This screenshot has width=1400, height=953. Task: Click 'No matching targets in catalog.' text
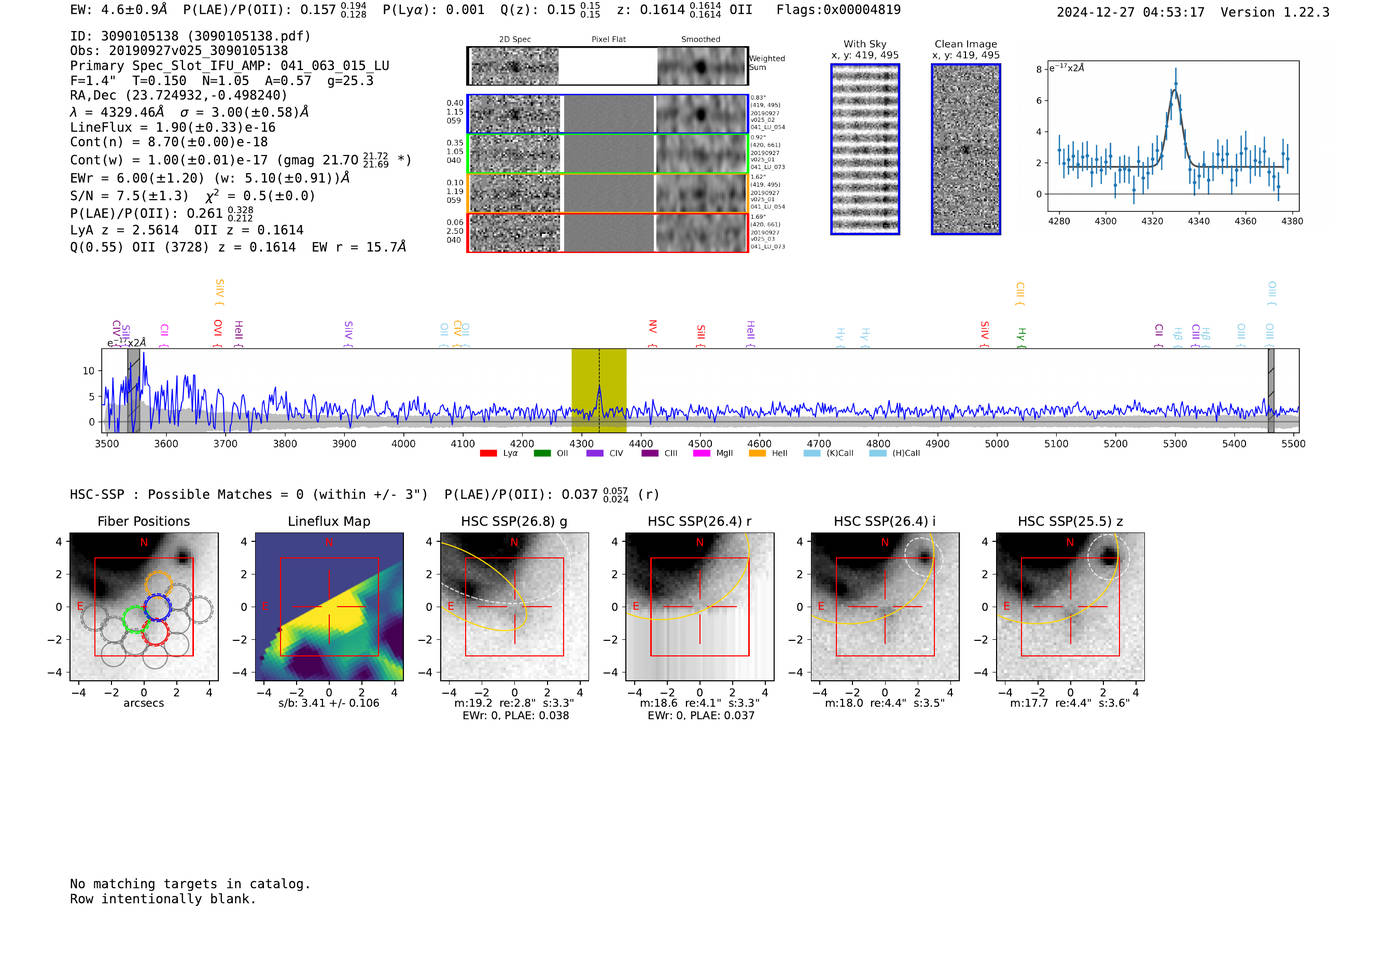point(190,884)
